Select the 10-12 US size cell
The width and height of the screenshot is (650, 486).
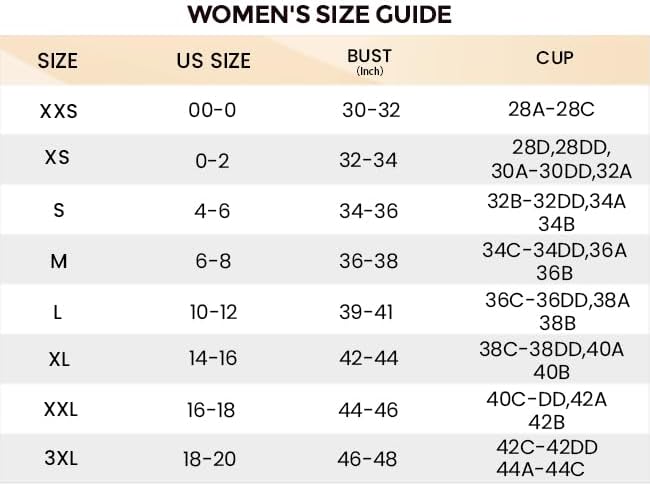pos(213,311)
